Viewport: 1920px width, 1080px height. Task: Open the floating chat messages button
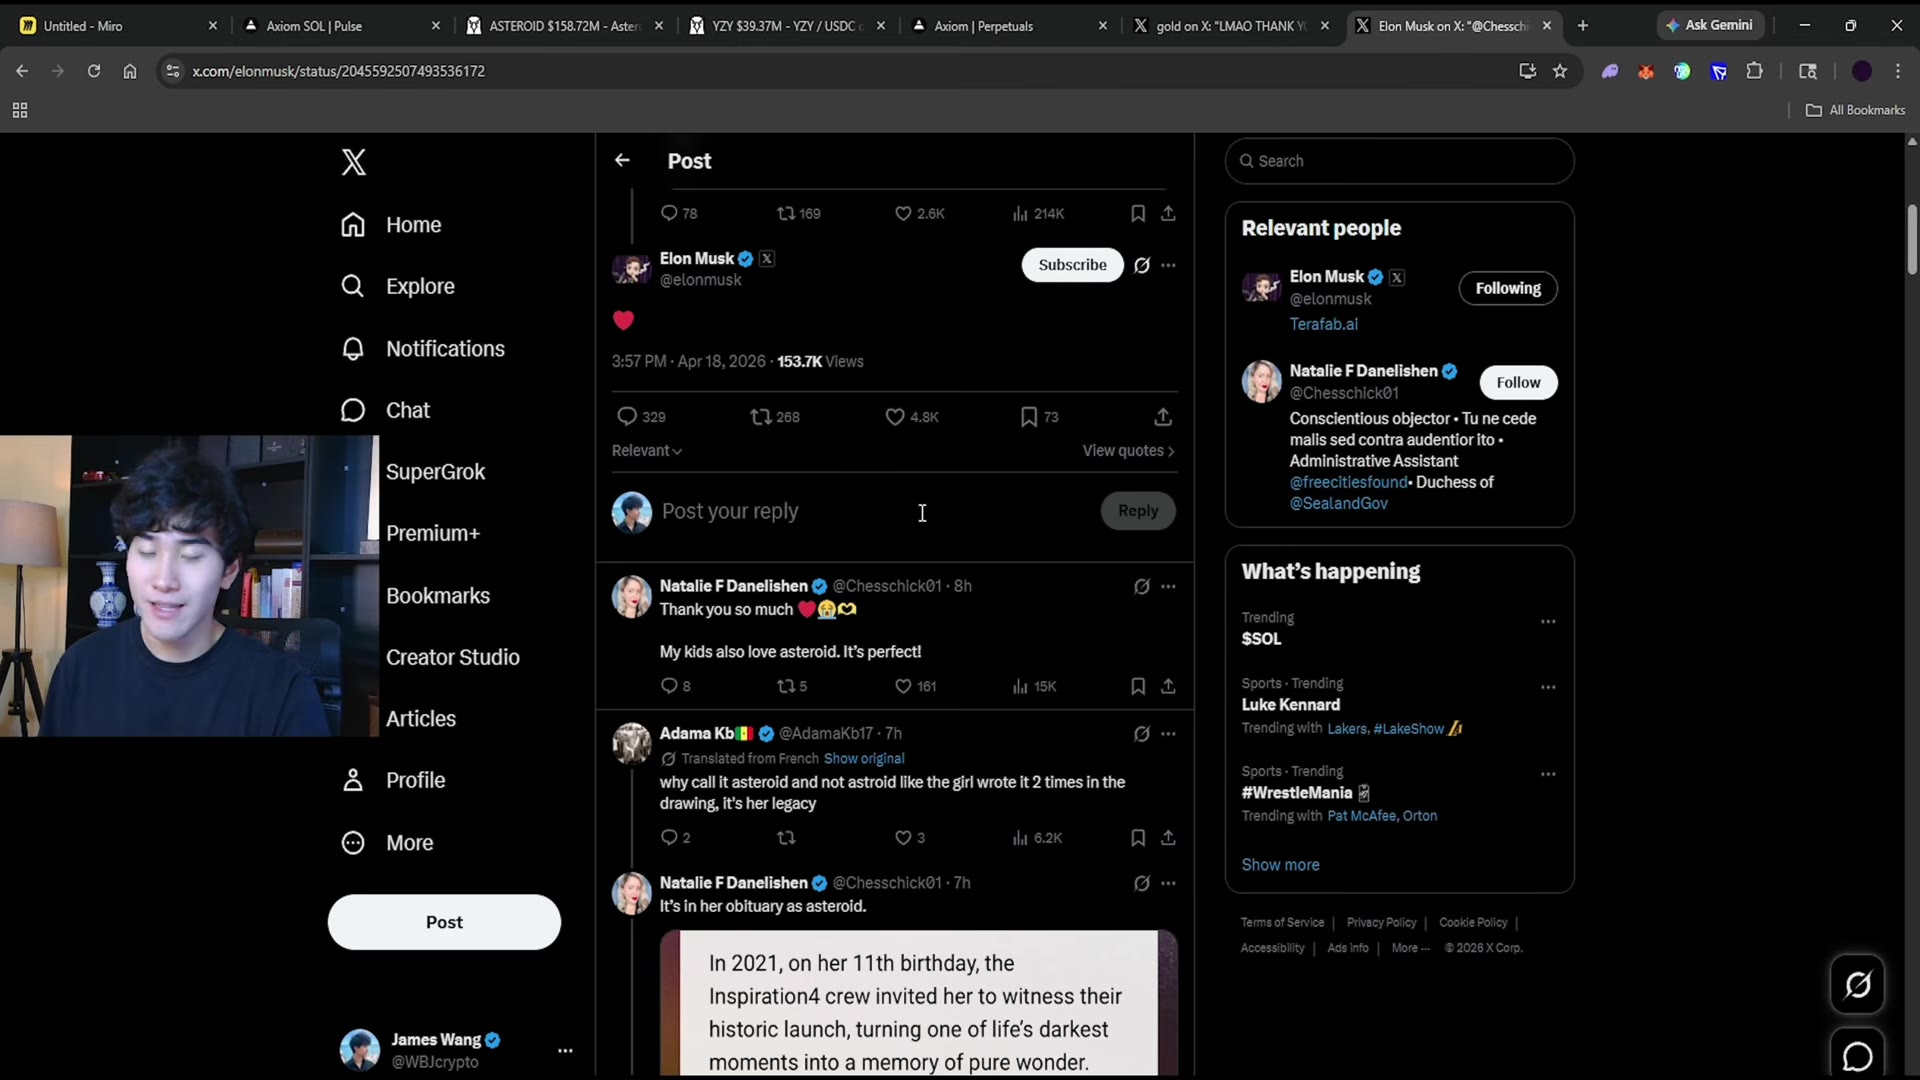click(x=1858, y=1055)
